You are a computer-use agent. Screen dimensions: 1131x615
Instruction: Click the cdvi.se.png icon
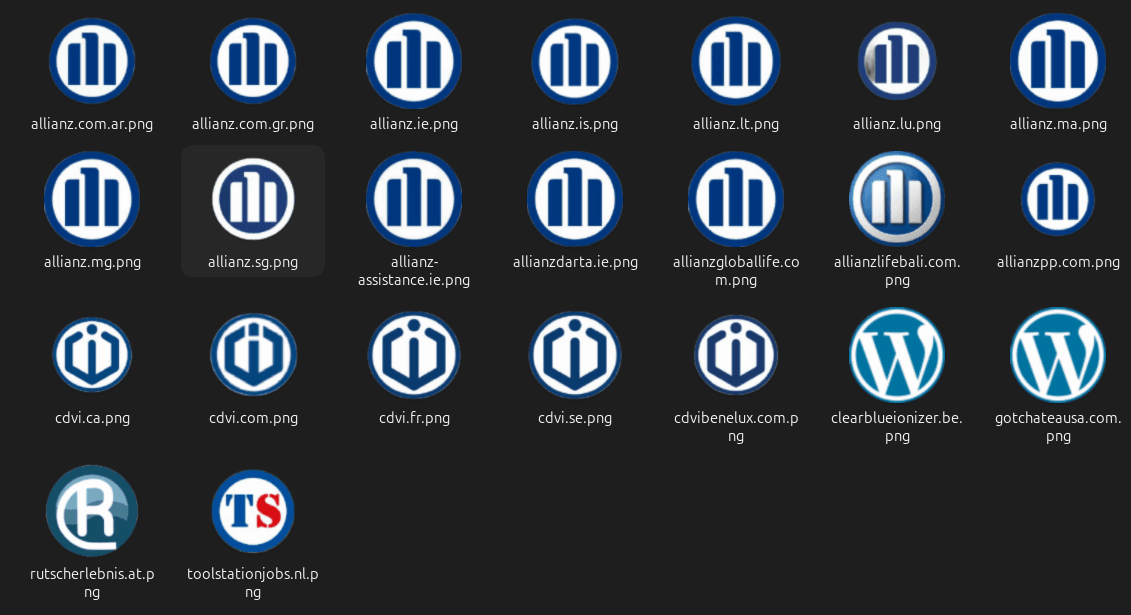coord(575,355)
